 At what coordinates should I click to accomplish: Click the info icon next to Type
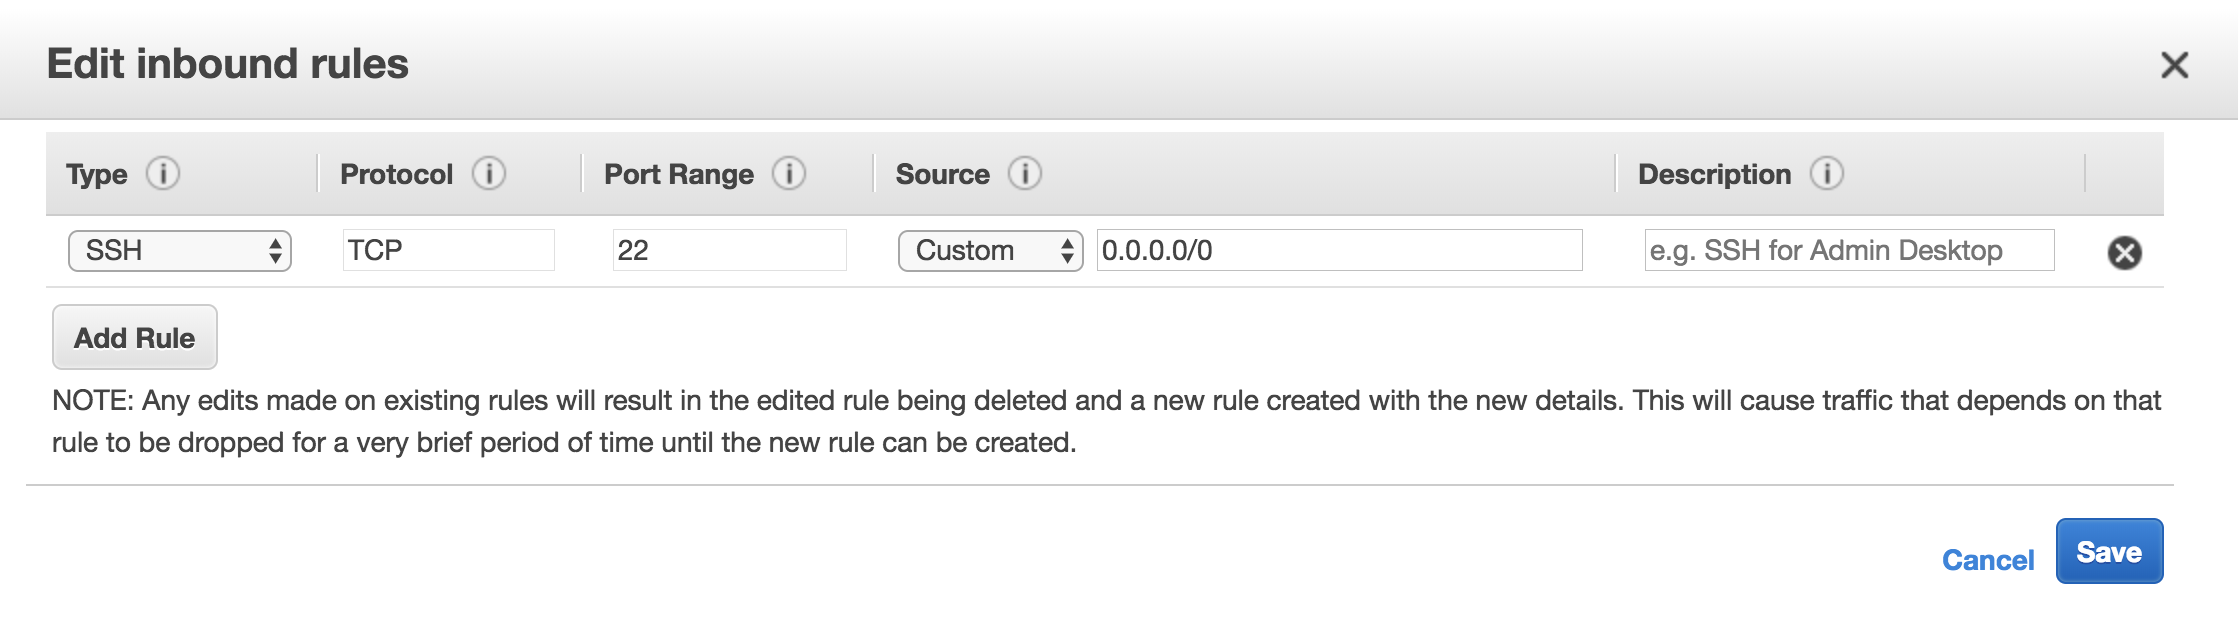163,174
